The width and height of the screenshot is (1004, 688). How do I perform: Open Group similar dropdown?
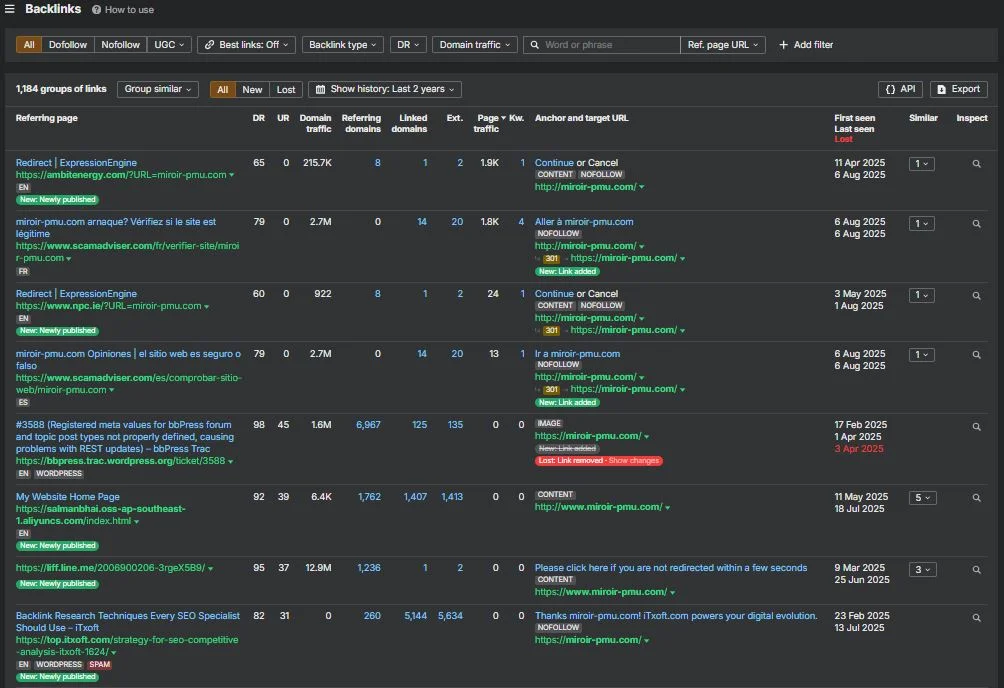tap(158, 89)
